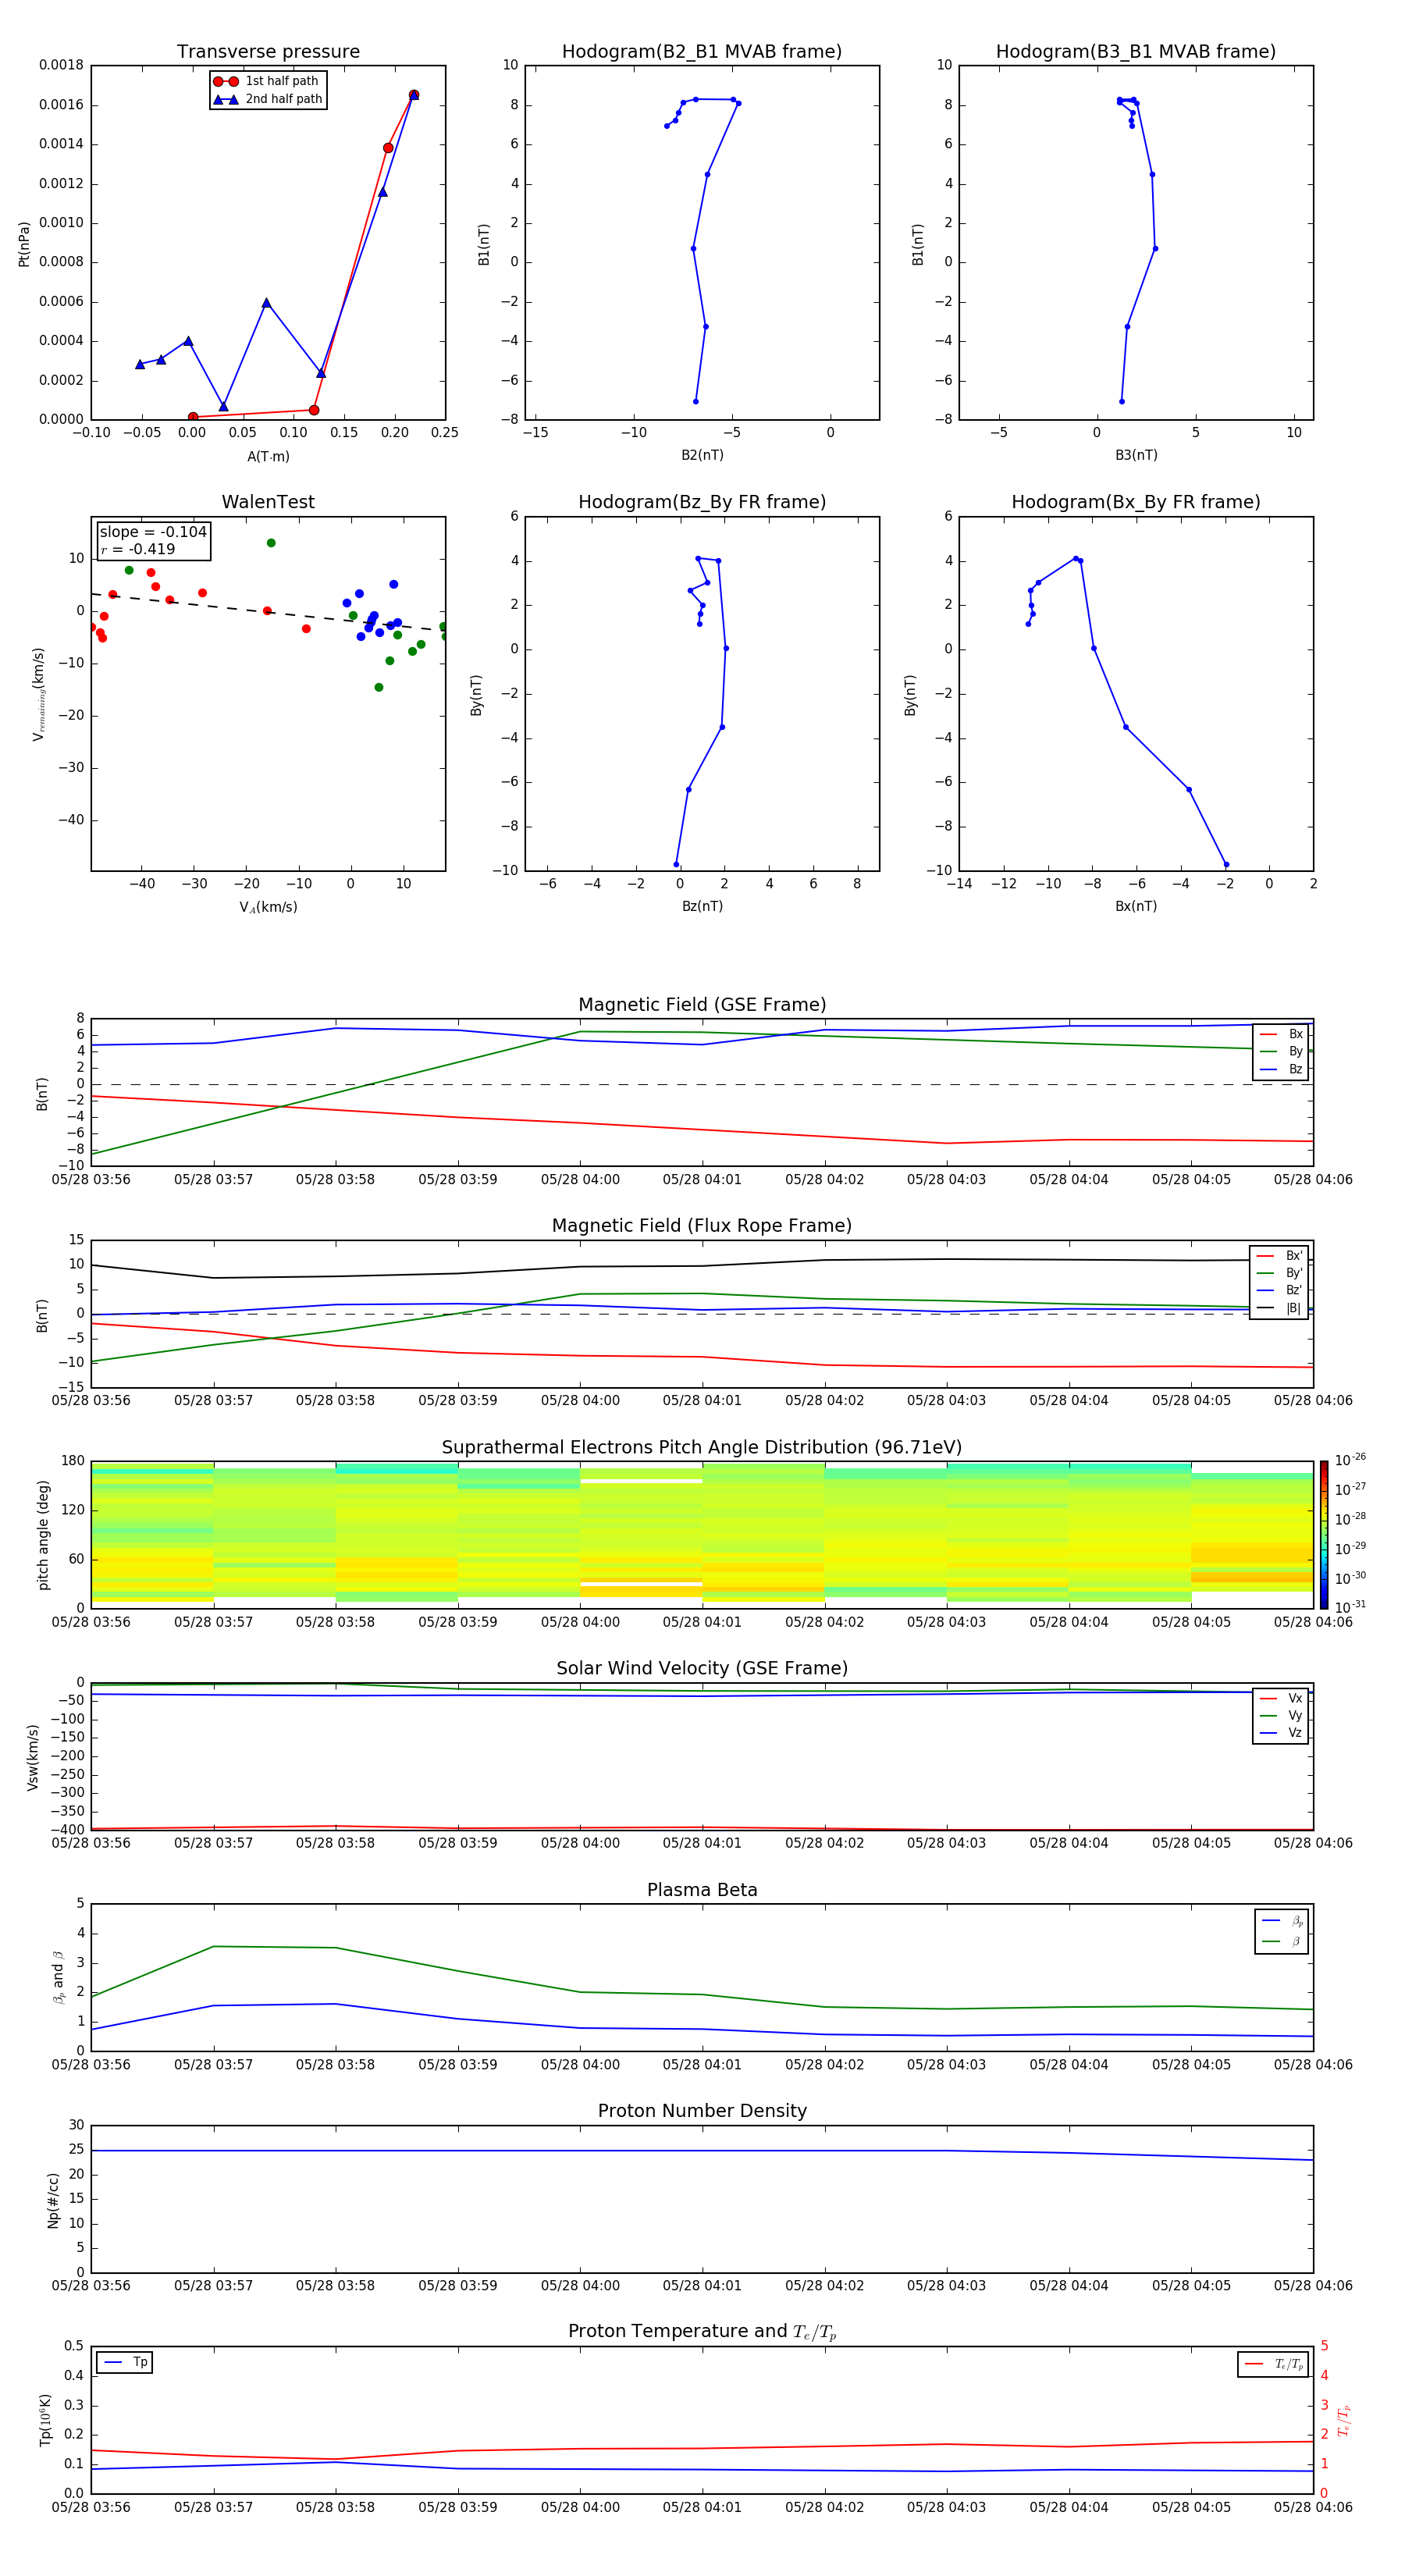
Task: Click the 'Magnetic Field (GSE Frame)' title
Action: [x=702, y=1005]
